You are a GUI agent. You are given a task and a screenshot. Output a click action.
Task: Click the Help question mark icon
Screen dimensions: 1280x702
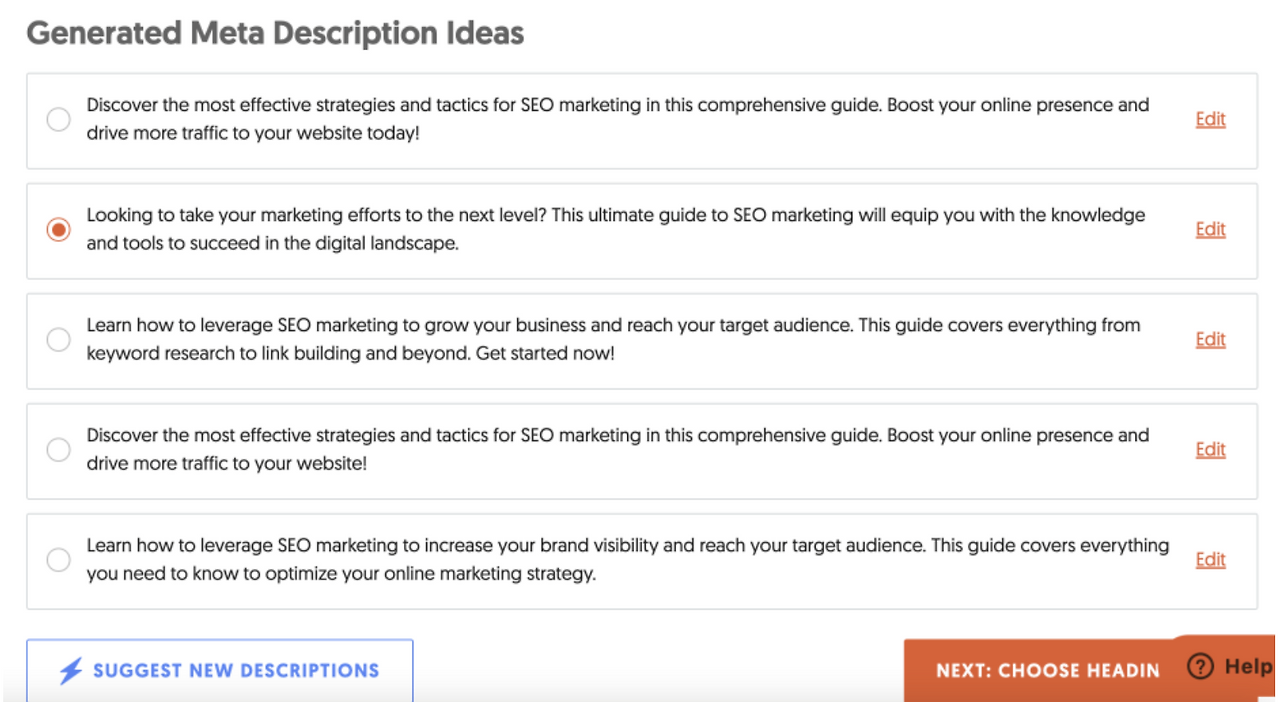(x=1201, y=667)
